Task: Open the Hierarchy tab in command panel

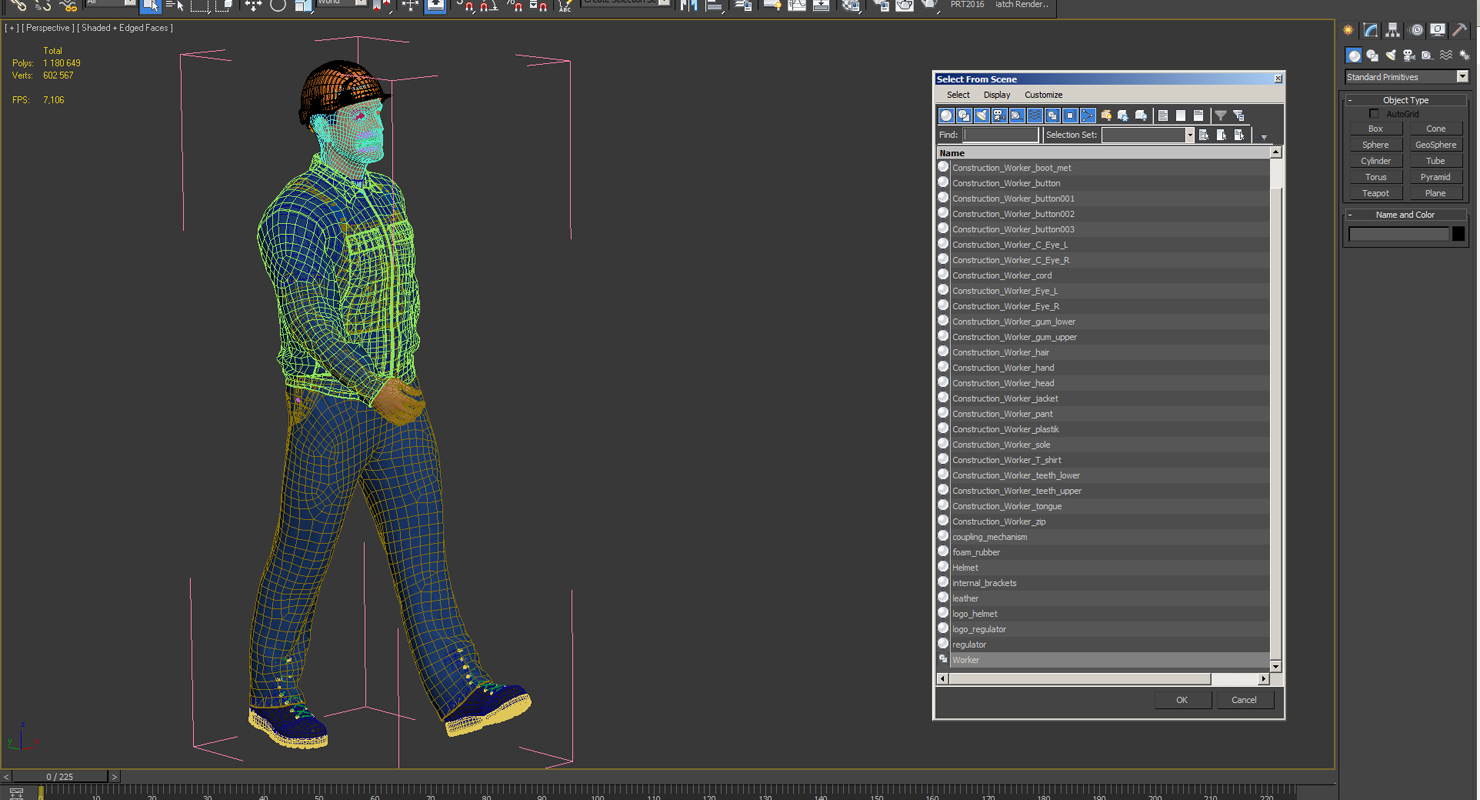Action: (x=1393, y=30)
